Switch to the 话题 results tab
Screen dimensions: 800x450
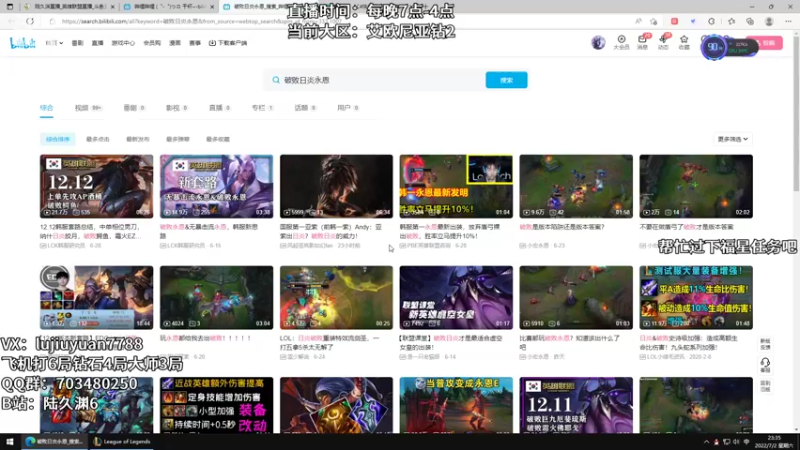(306, 108)
